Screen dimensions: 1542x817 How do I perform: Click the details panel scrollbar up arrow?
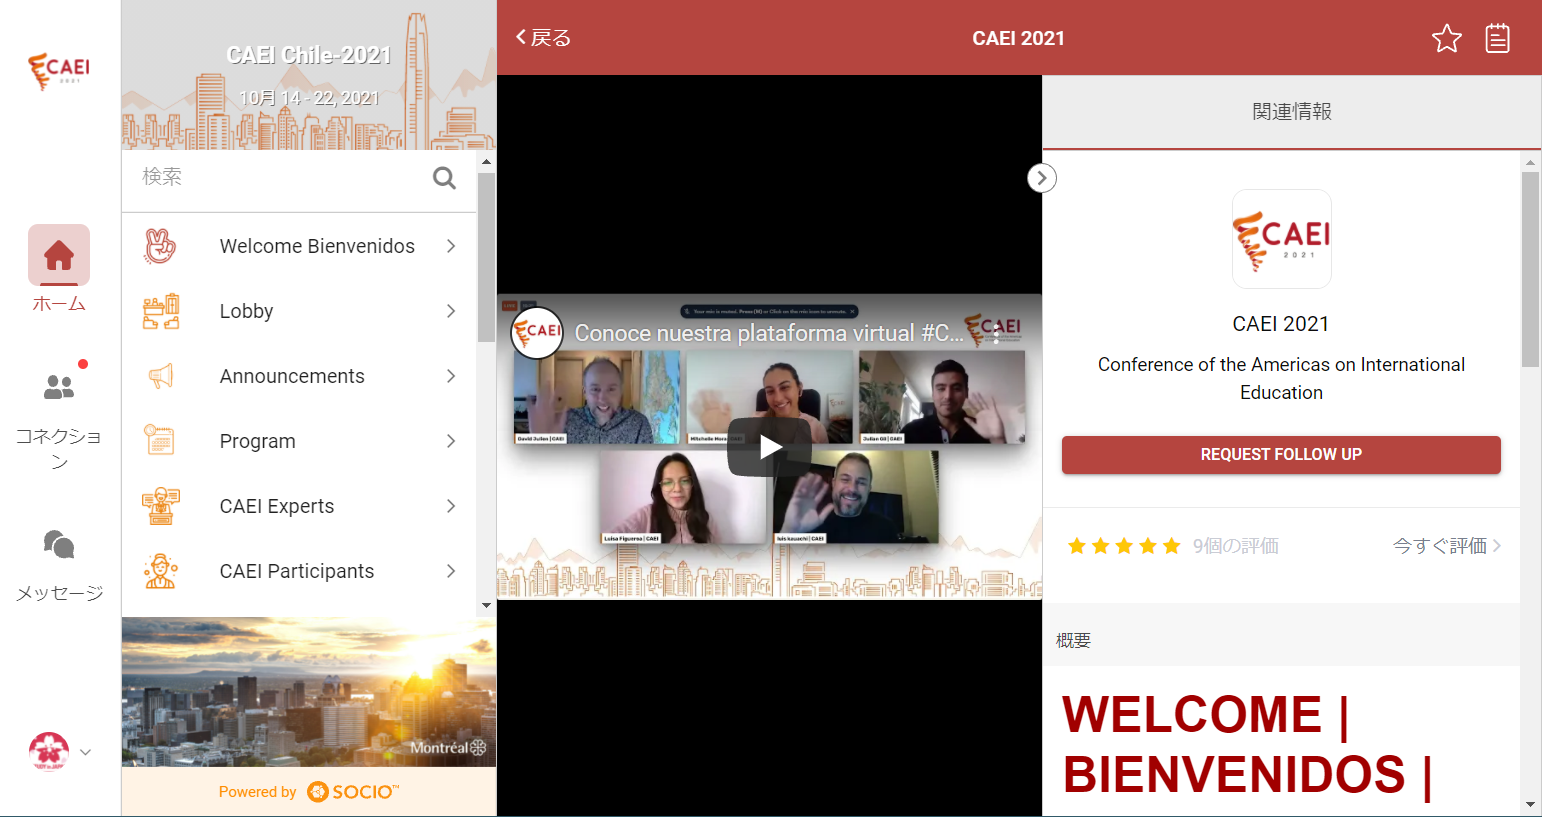pos(1530,161)
